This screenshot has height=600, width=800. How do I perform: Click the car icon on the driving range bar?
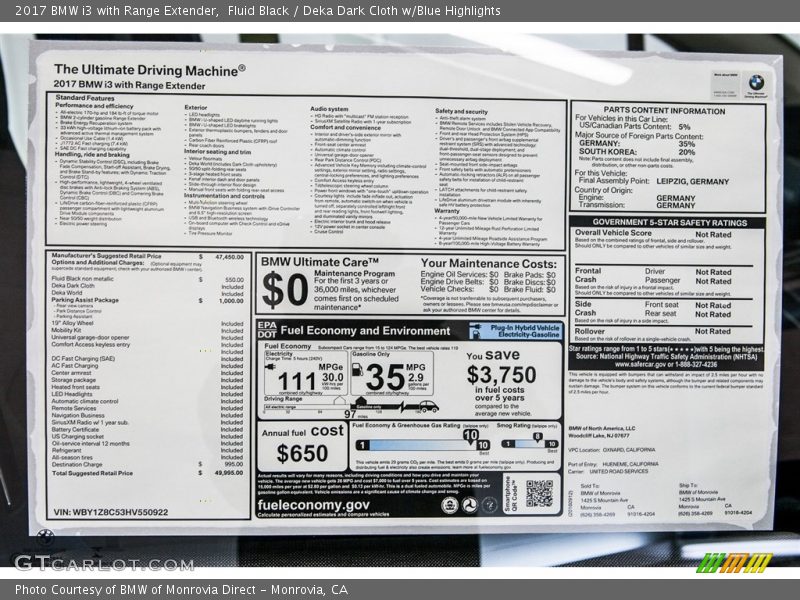point(428,407)
